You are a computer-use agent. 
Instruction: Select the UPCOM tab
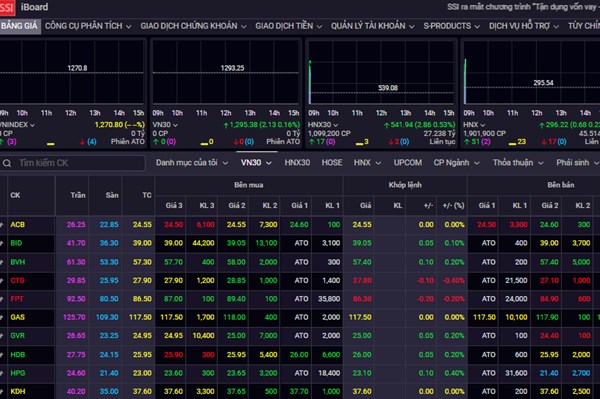coord(408,163)
